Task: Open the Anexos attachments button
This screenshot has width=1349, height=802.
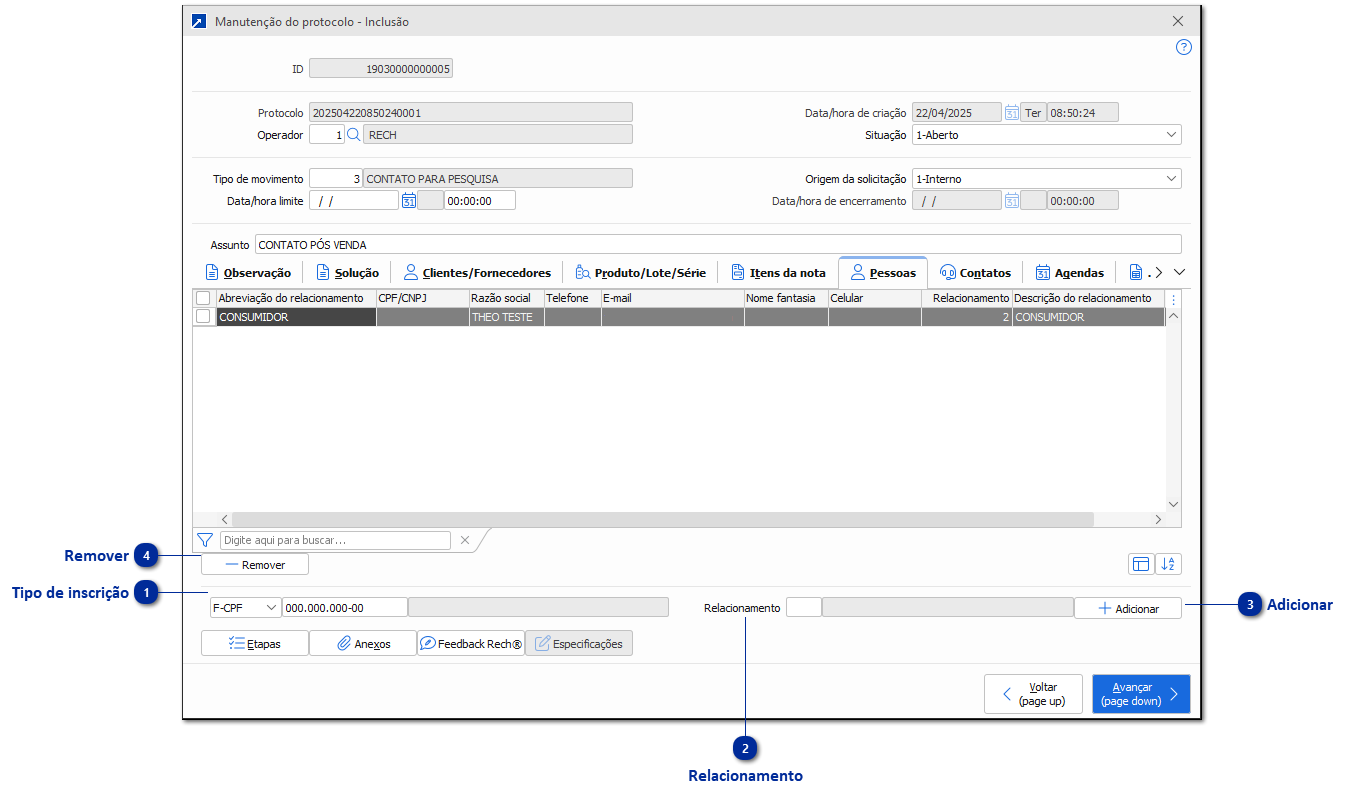Action: tap(363, 644)
